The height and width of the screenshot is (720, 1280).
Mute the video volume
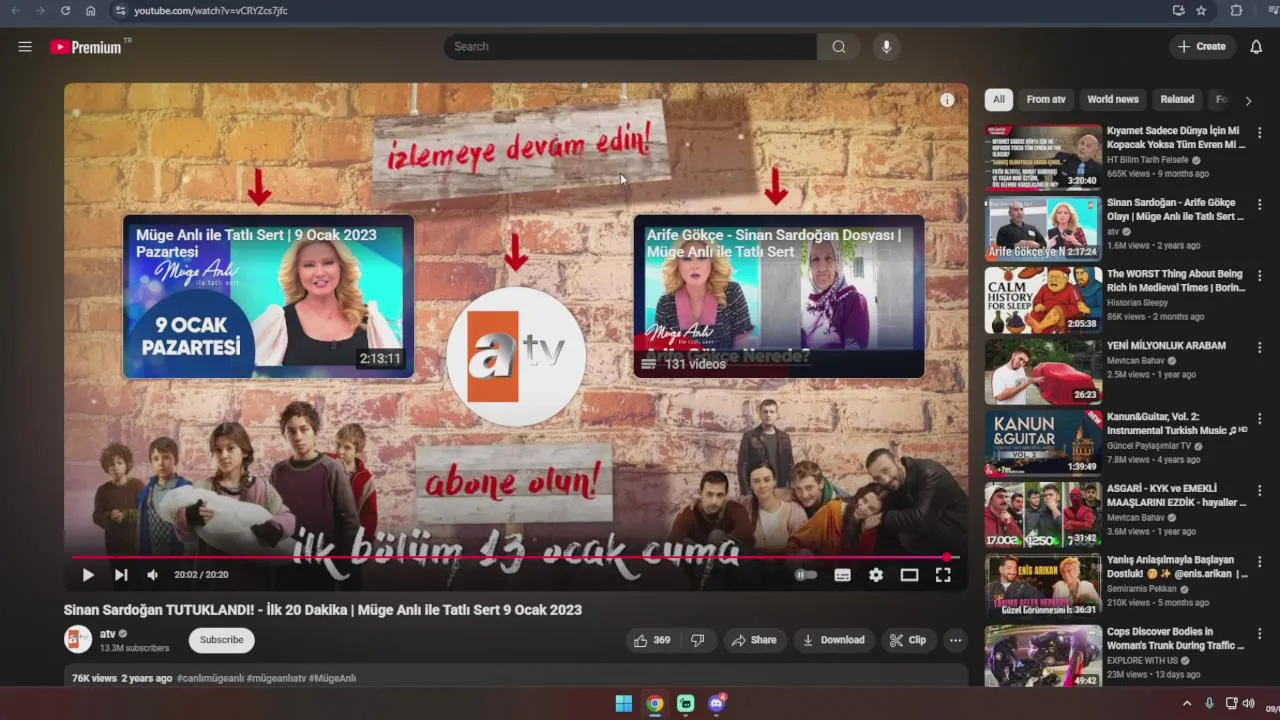coord(153,575)
